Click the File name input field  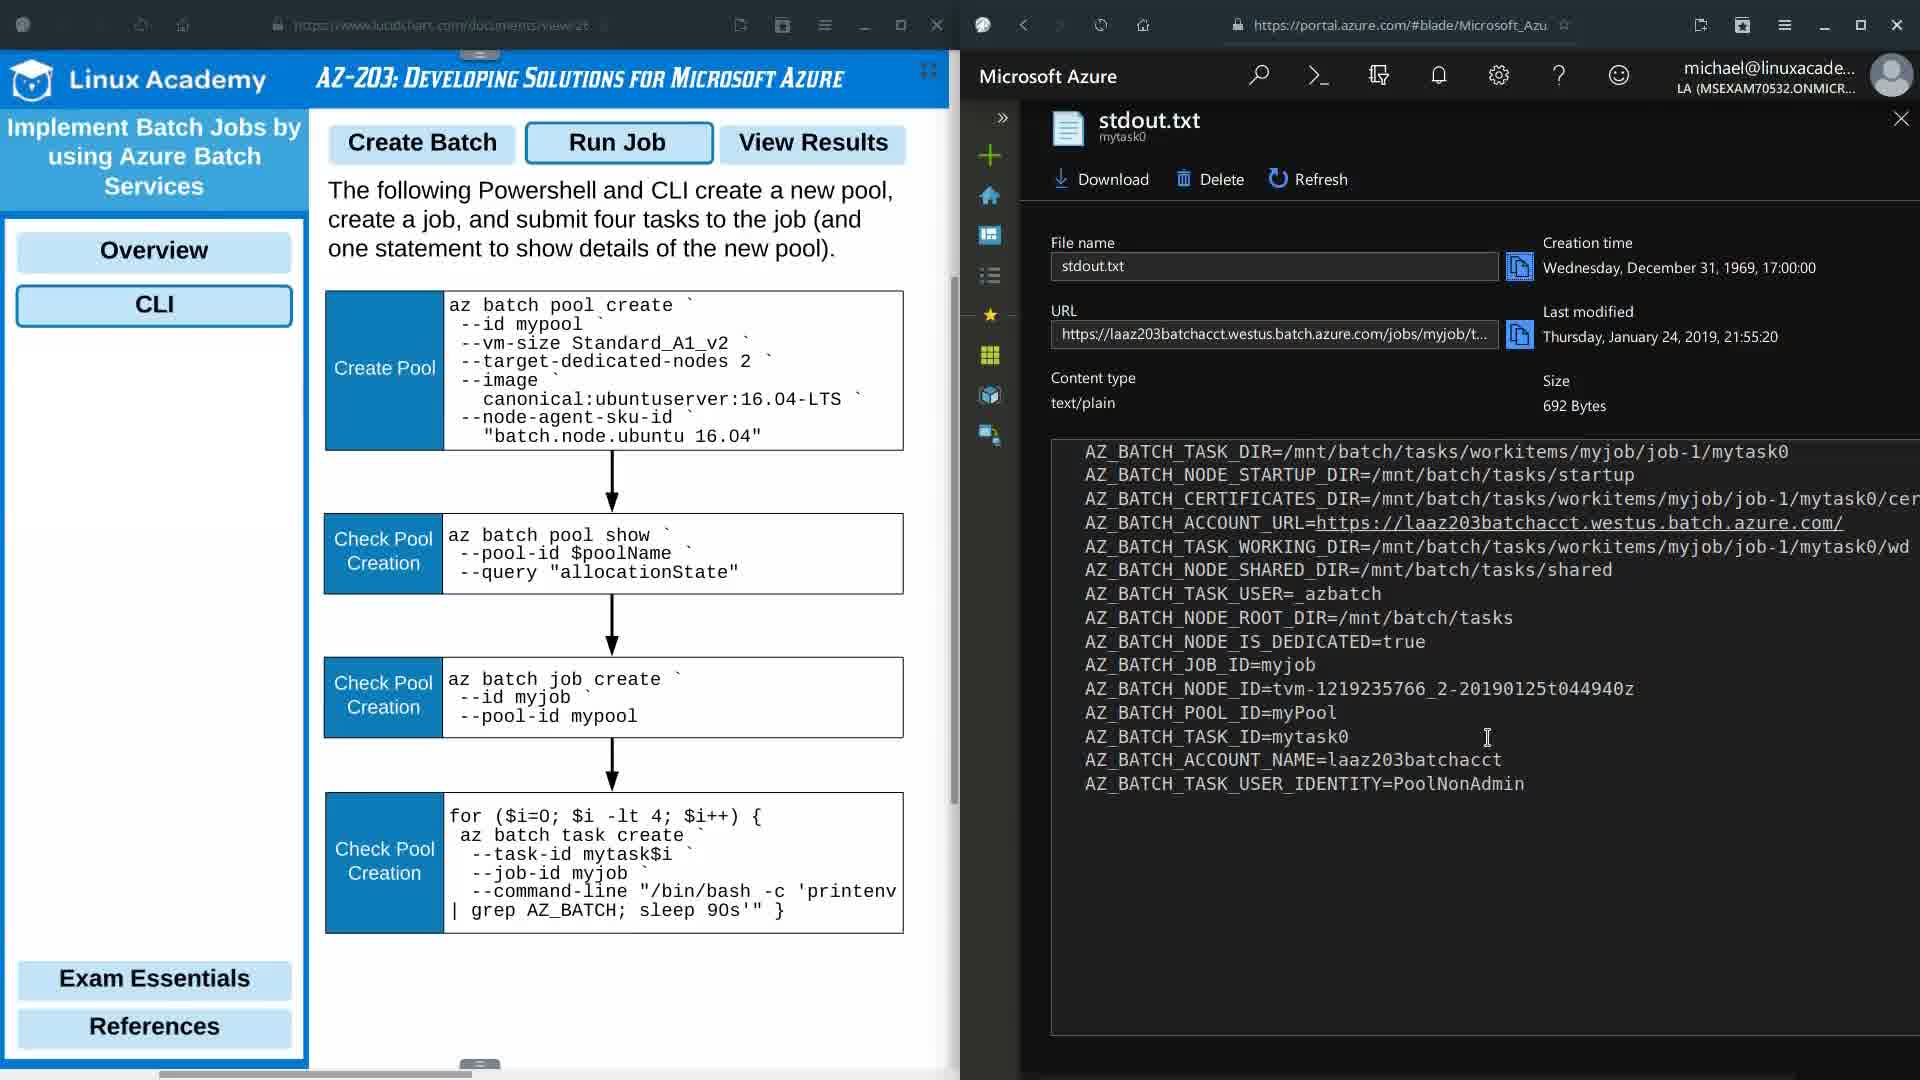point(1273,267)
